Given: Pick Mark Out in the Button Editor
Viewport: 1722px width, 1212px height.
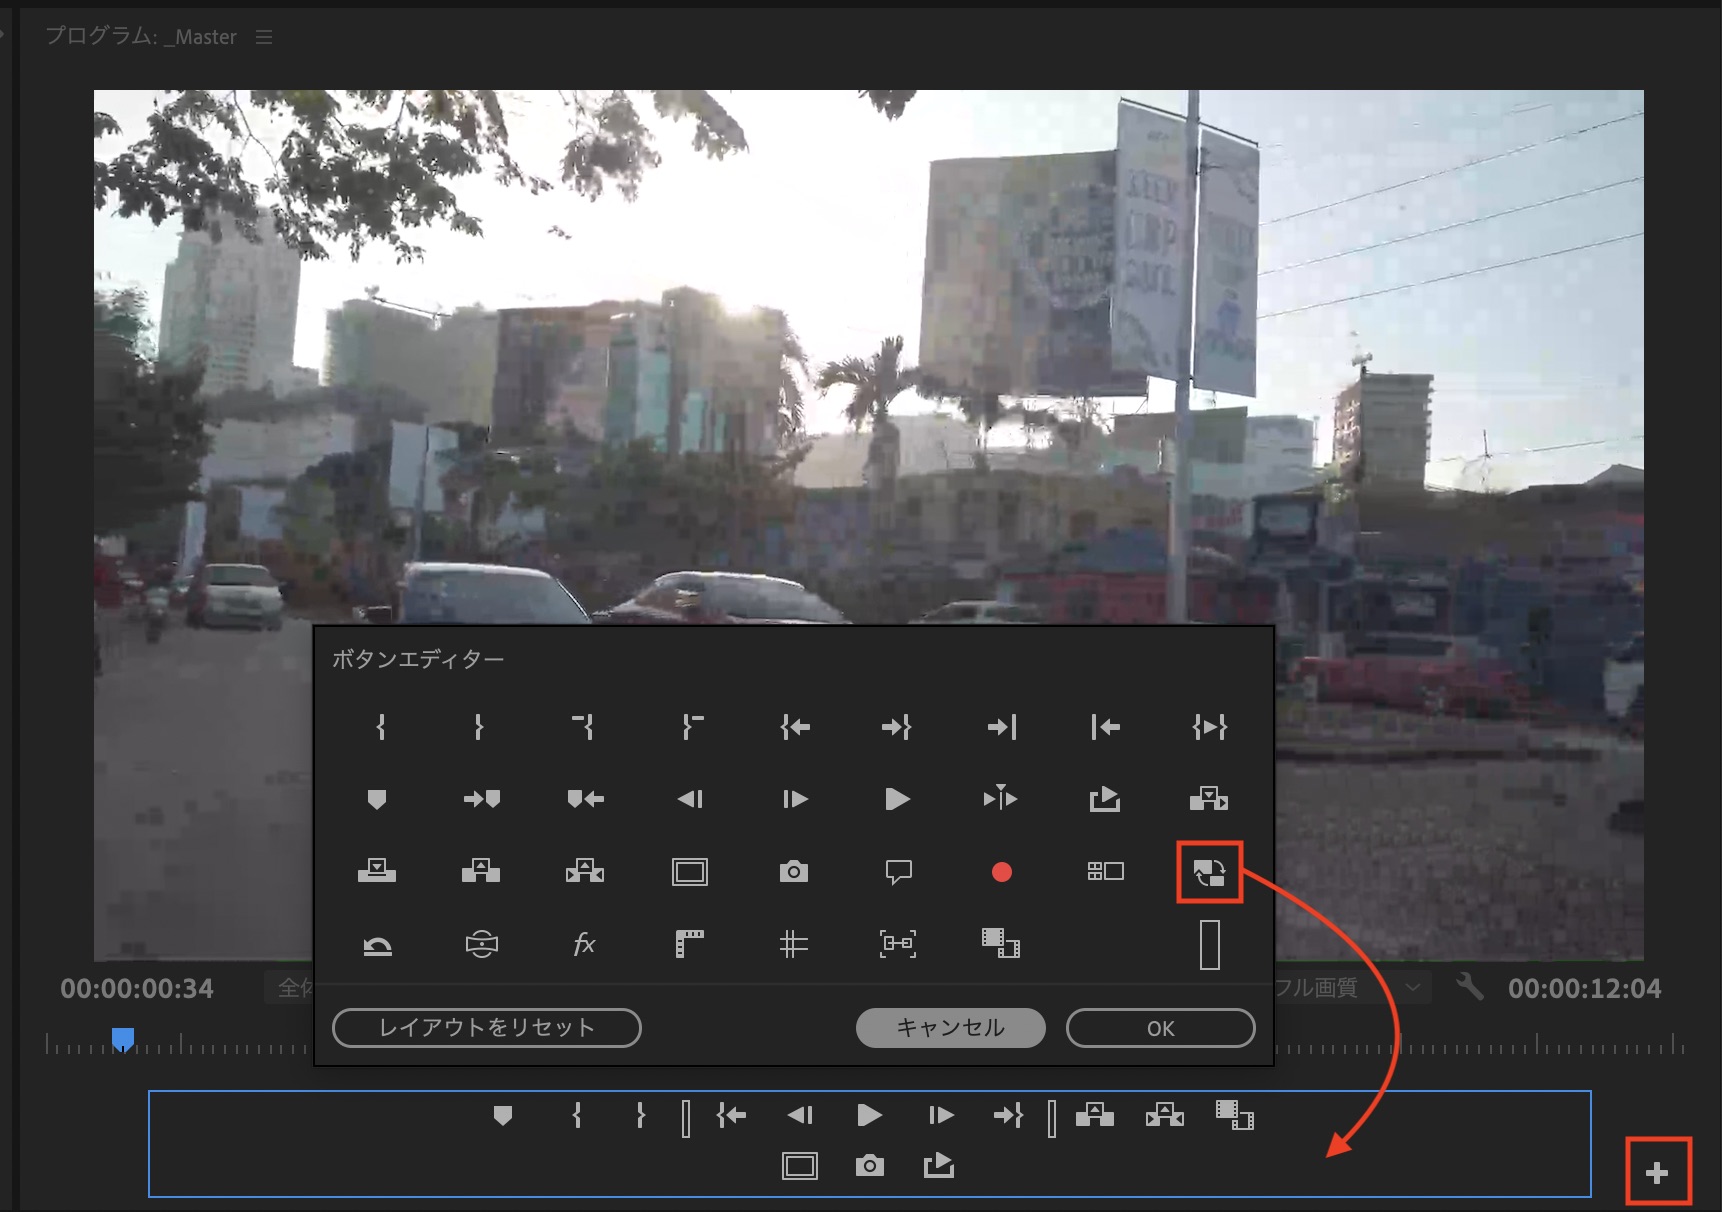Looking at the screenshot, I should tap(479, 727).
